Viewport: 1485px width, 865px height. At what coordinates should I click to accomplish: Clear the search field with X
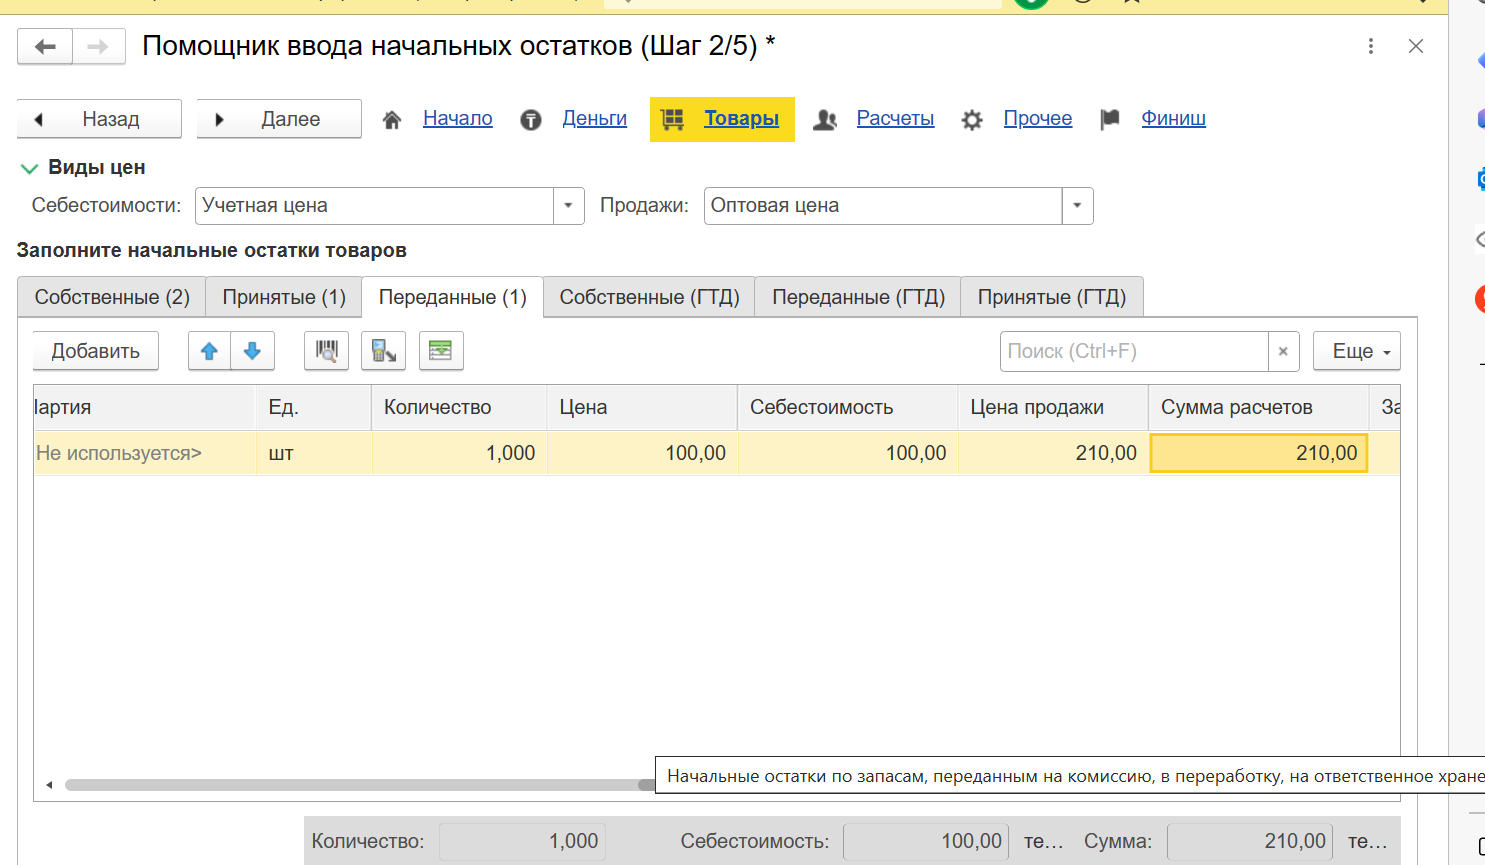[x=1283, y=351]
